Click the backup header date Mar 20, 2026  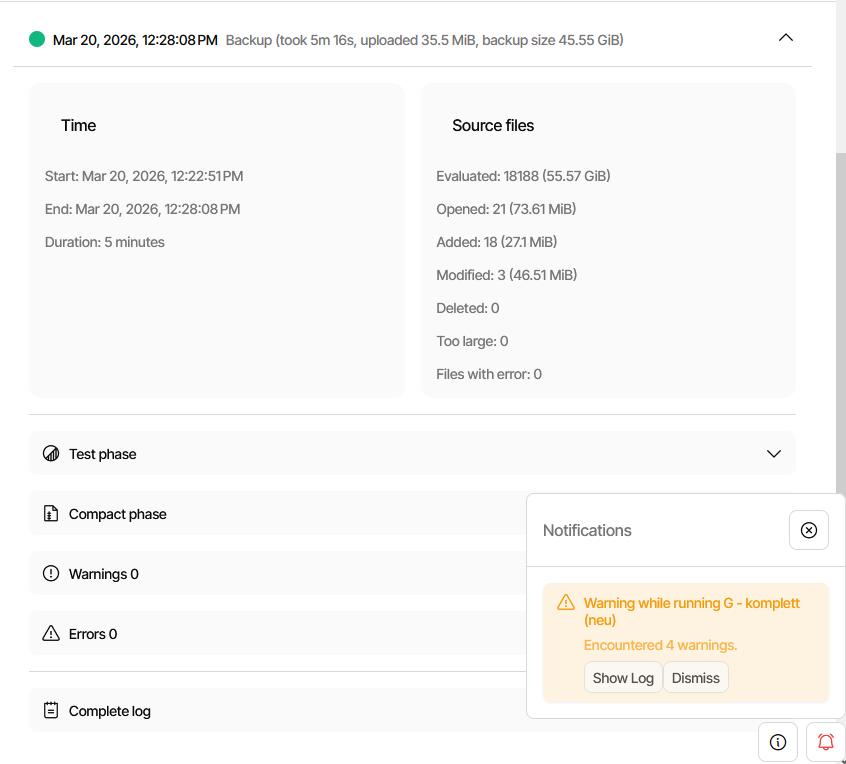[x=135, y=40]
